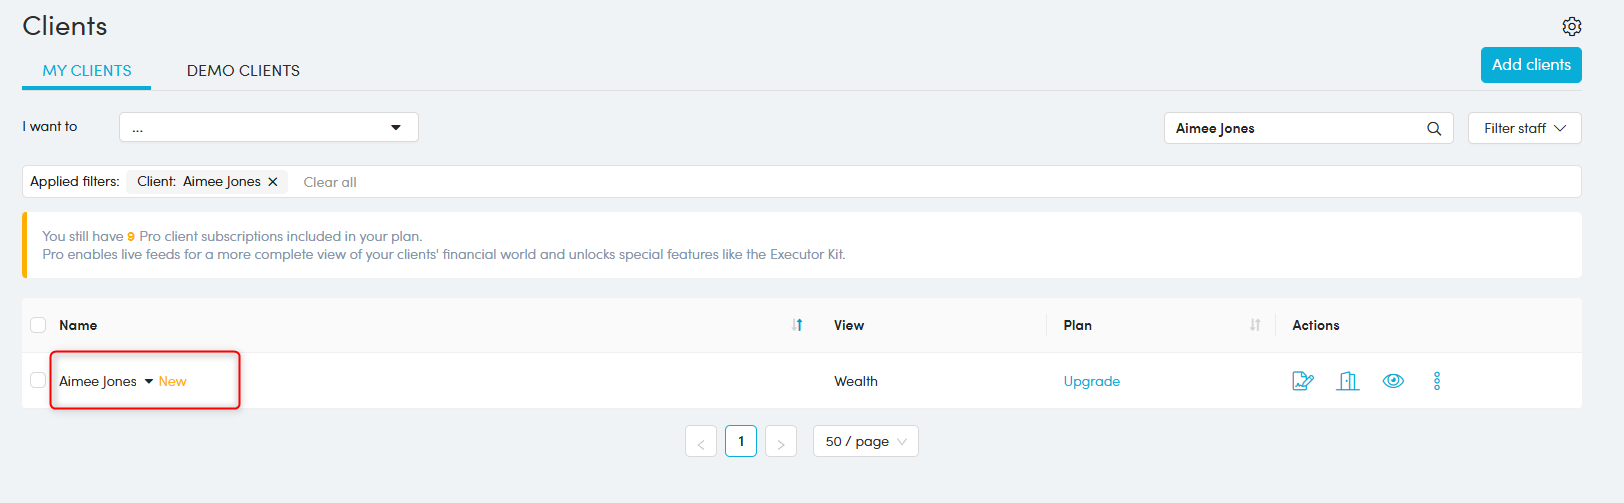Select the Aimee Jones row checkbox
Viewport: 1624px width, 503px height.
[38, 380]
